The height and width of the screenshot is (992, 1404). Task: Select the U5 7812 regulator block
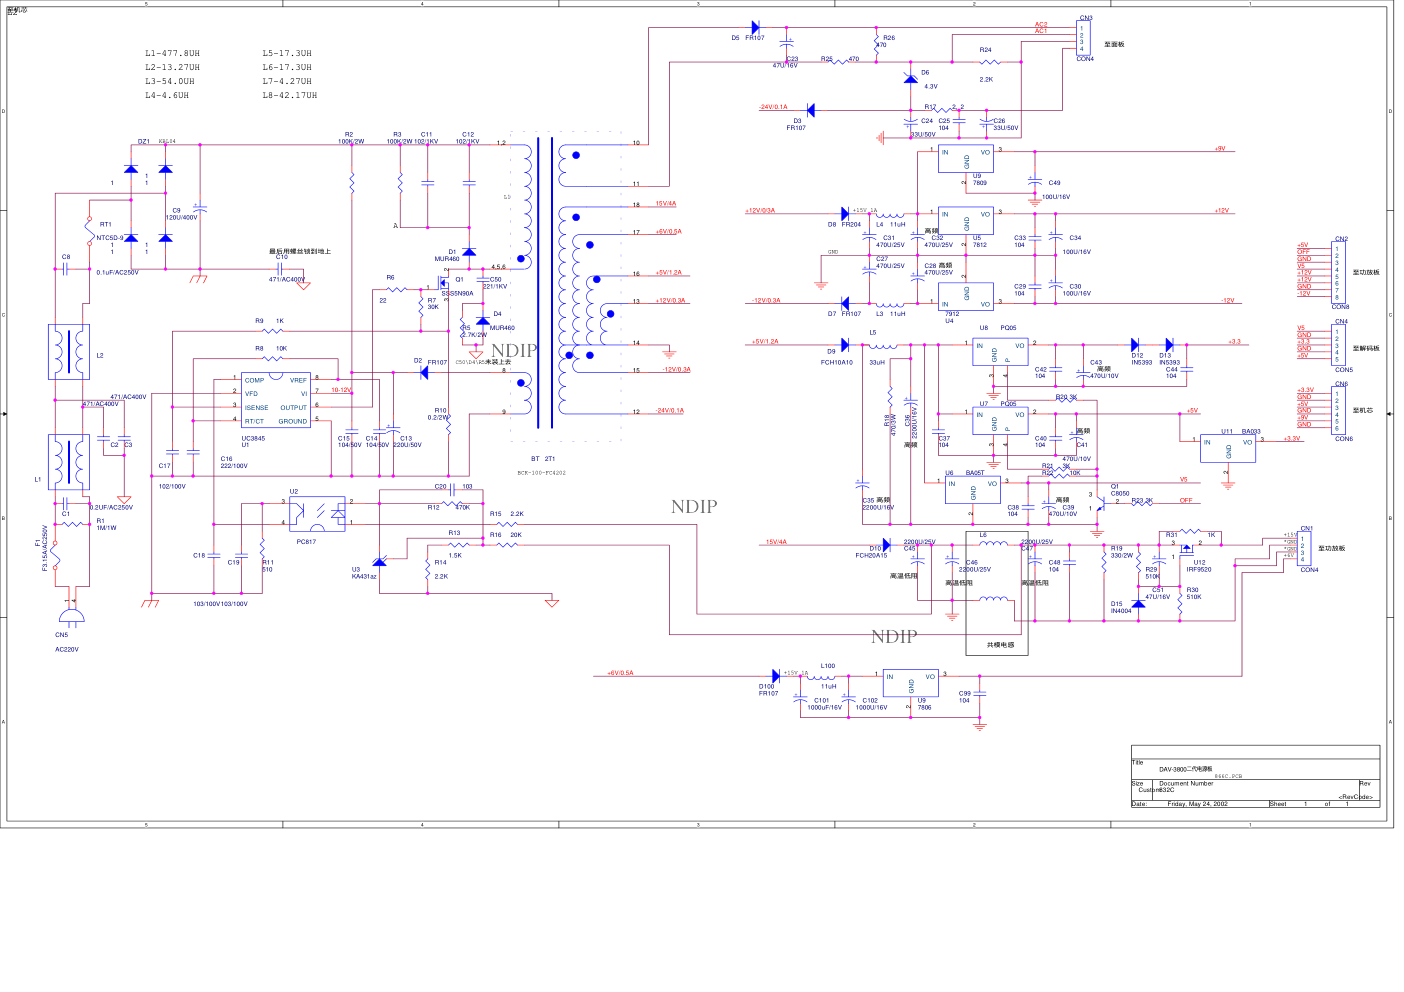[x=965, y=221]
